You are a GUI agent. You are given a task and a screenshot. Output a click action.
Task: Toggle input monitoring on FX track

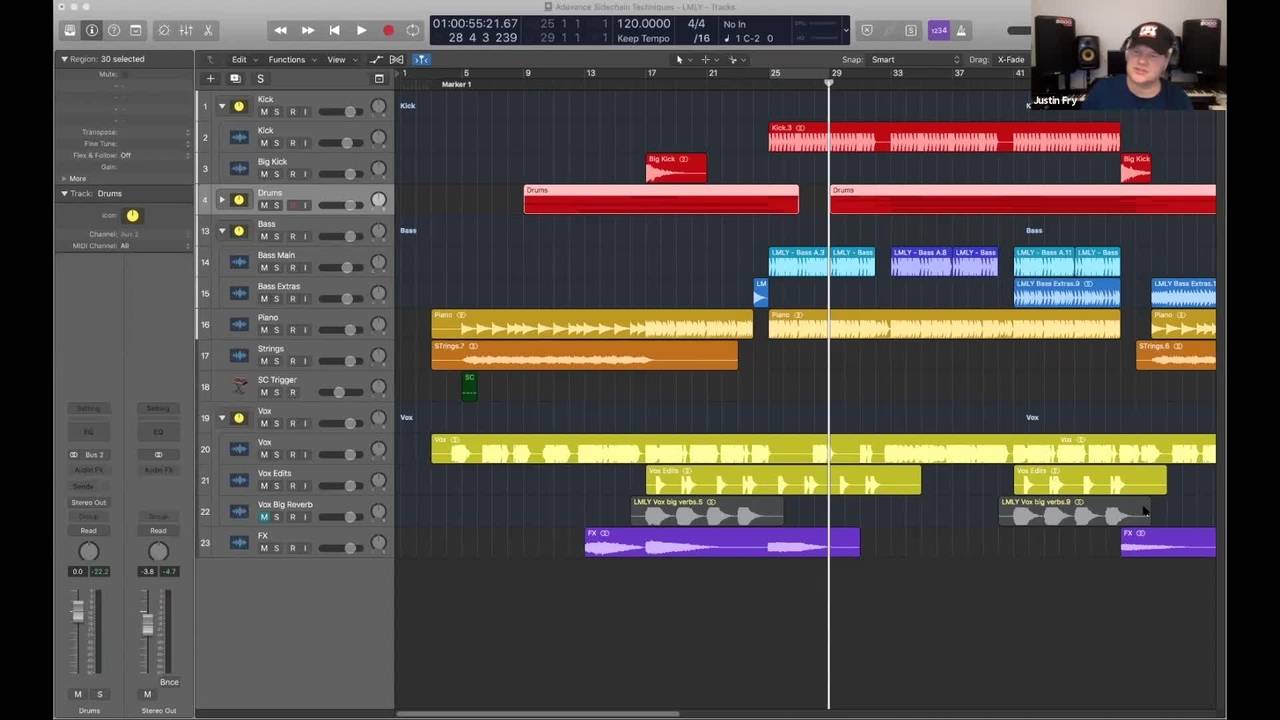pyautogui.click(x=305, y=548)
